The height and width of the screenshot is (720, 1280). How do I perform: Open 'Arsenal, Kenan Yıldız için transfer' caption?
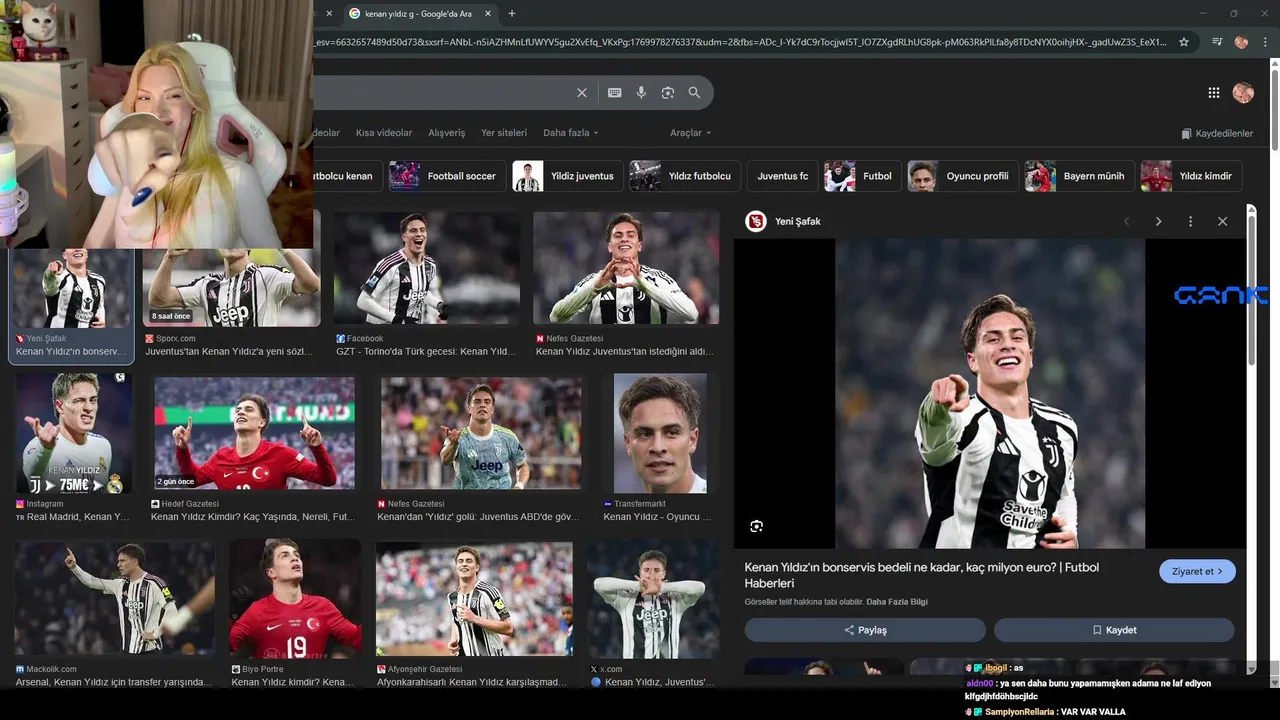[114, 683]
